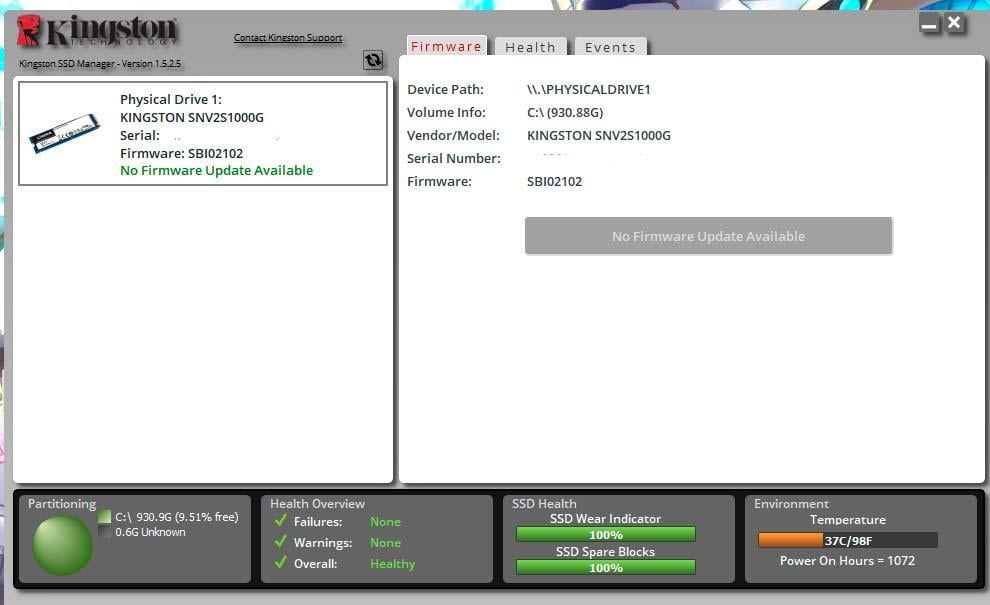990x605 pixels.
Task: Click the Failures green checkmark icon
Action: coord(281,521)
